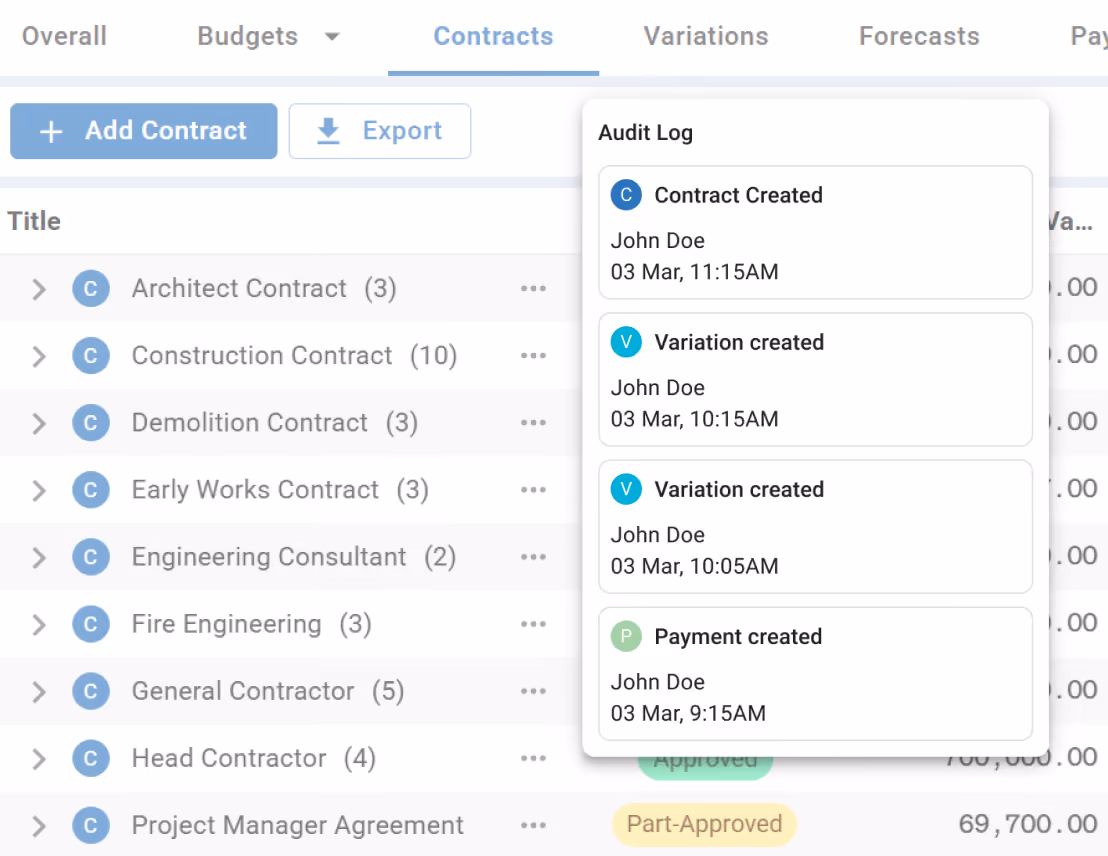Image resolution: width=1108 pixels, height=856 pixels.
Task: Open more options for Engineering Consultant
Action: coord(534,557)
